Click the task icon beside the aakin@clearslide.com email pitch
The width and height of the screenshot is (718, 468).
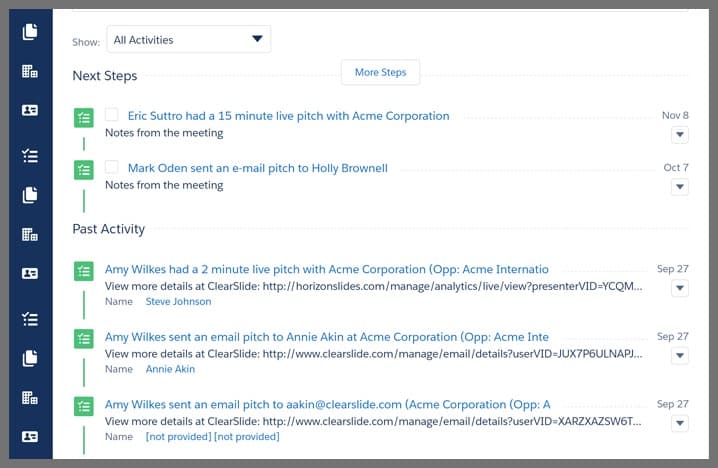[x=84, y=408]
